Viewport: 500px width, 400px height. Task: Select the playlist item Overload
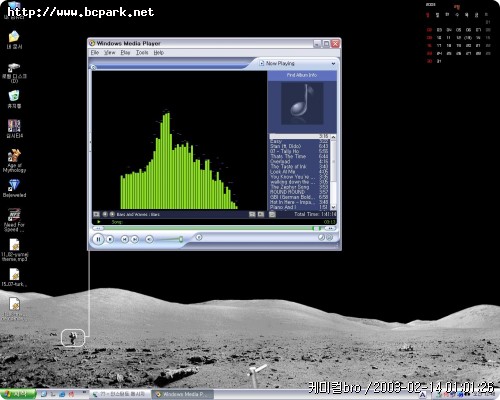coord(299,162)
